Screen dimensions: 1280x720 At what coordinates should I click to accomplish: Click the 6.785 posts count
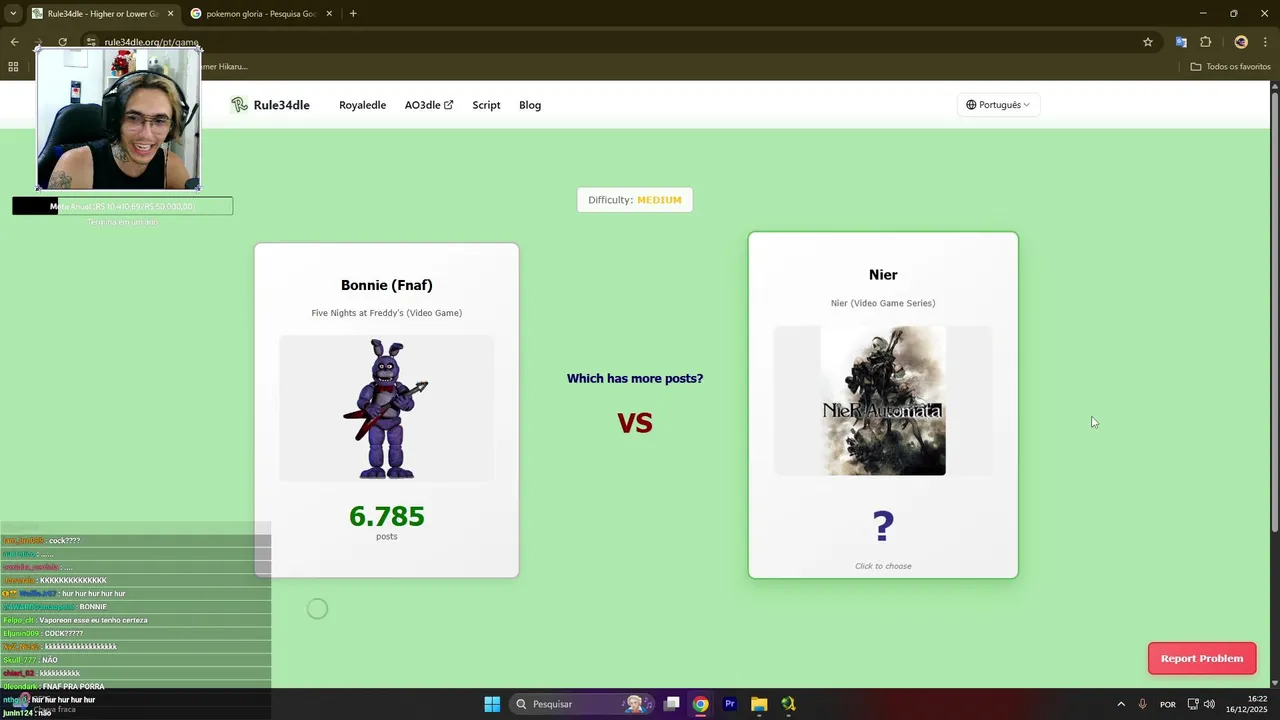[x=387, y=516]
